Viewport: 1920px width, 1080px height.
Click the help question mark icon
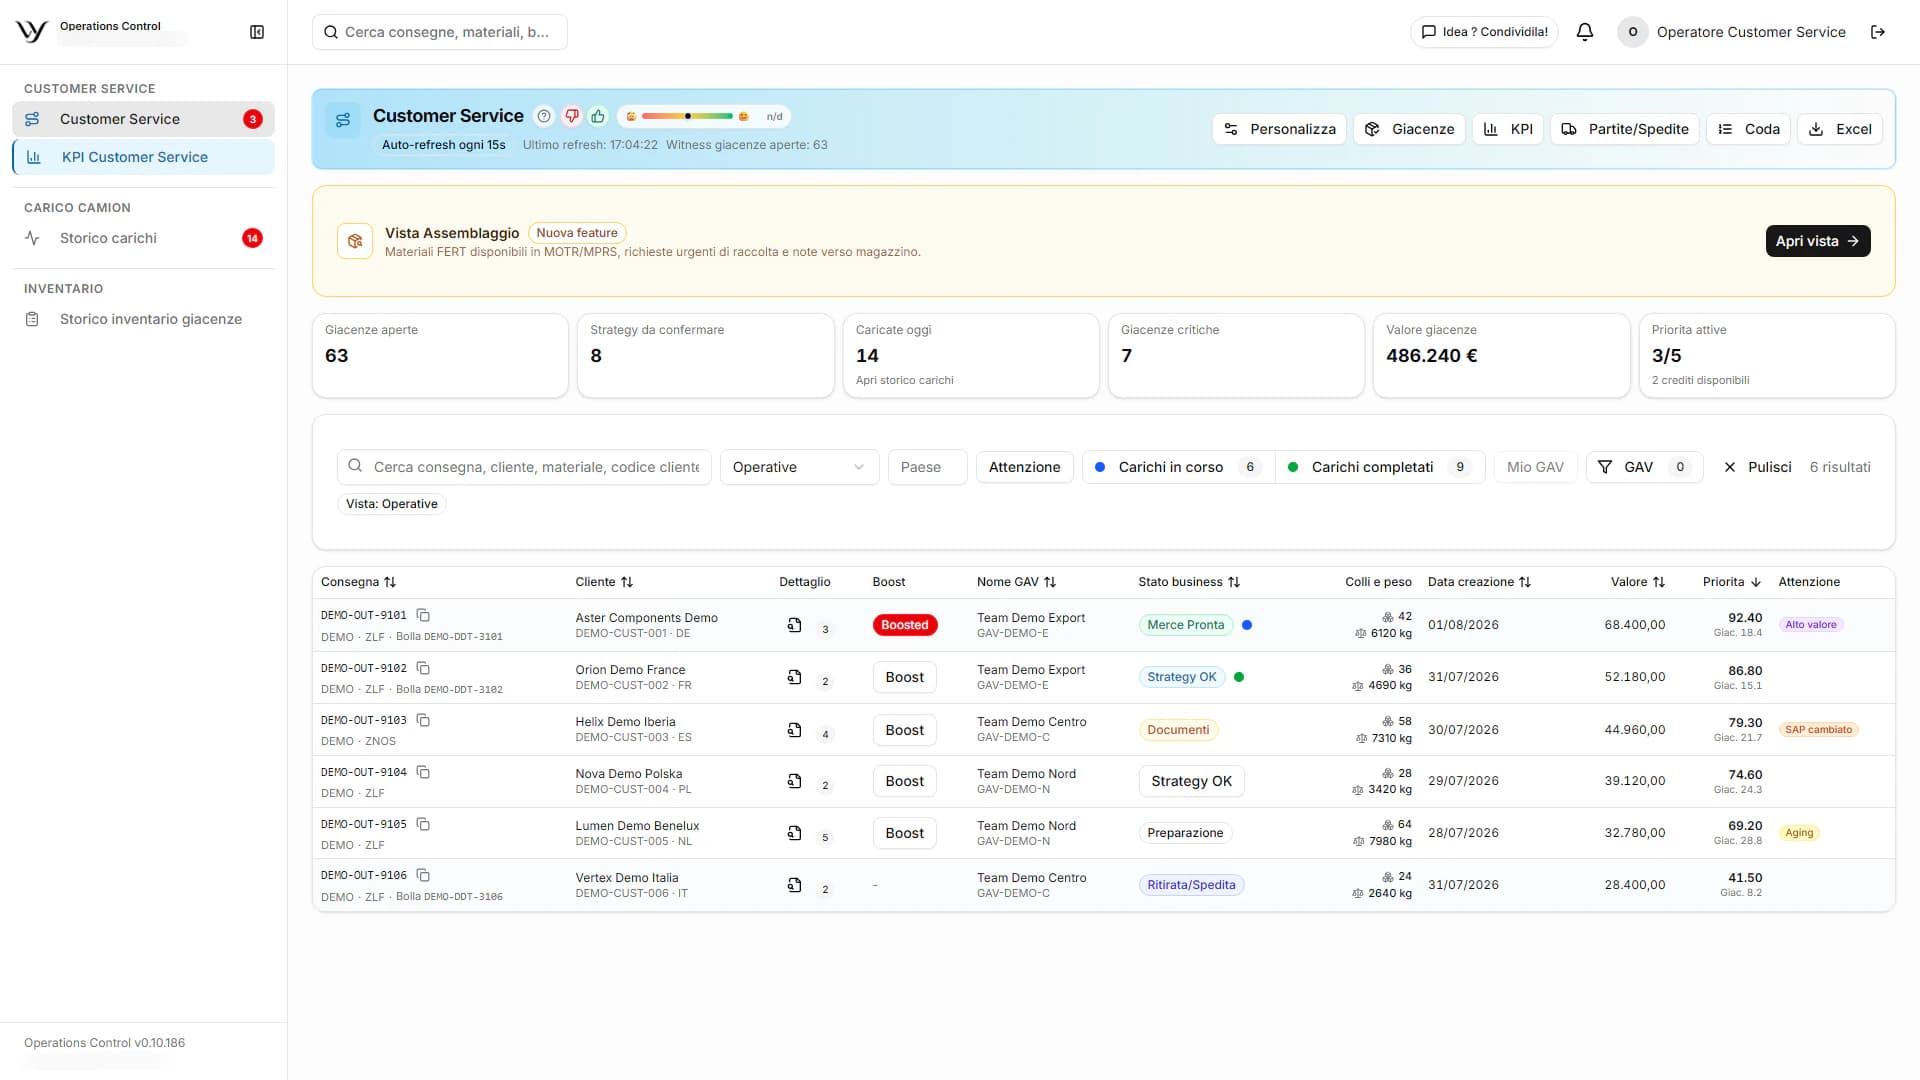click(x=544, y=116)
